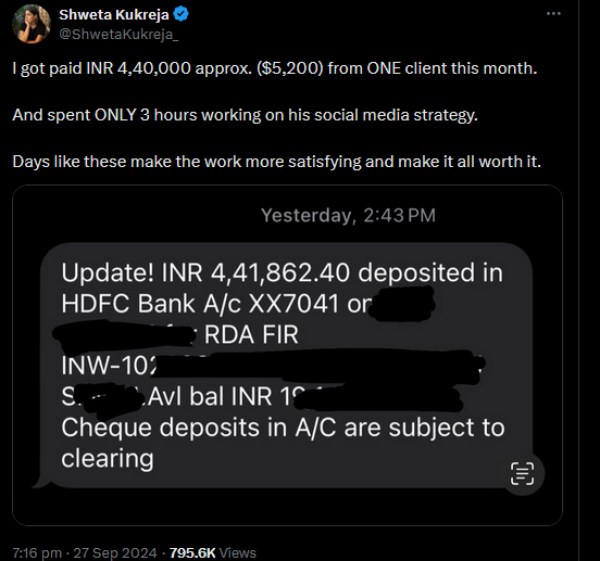Image resolution: width=600 pixels, height=561 pixels.
Task: Click the "RDA FIR" text in message
Action: tap(251, 335)
